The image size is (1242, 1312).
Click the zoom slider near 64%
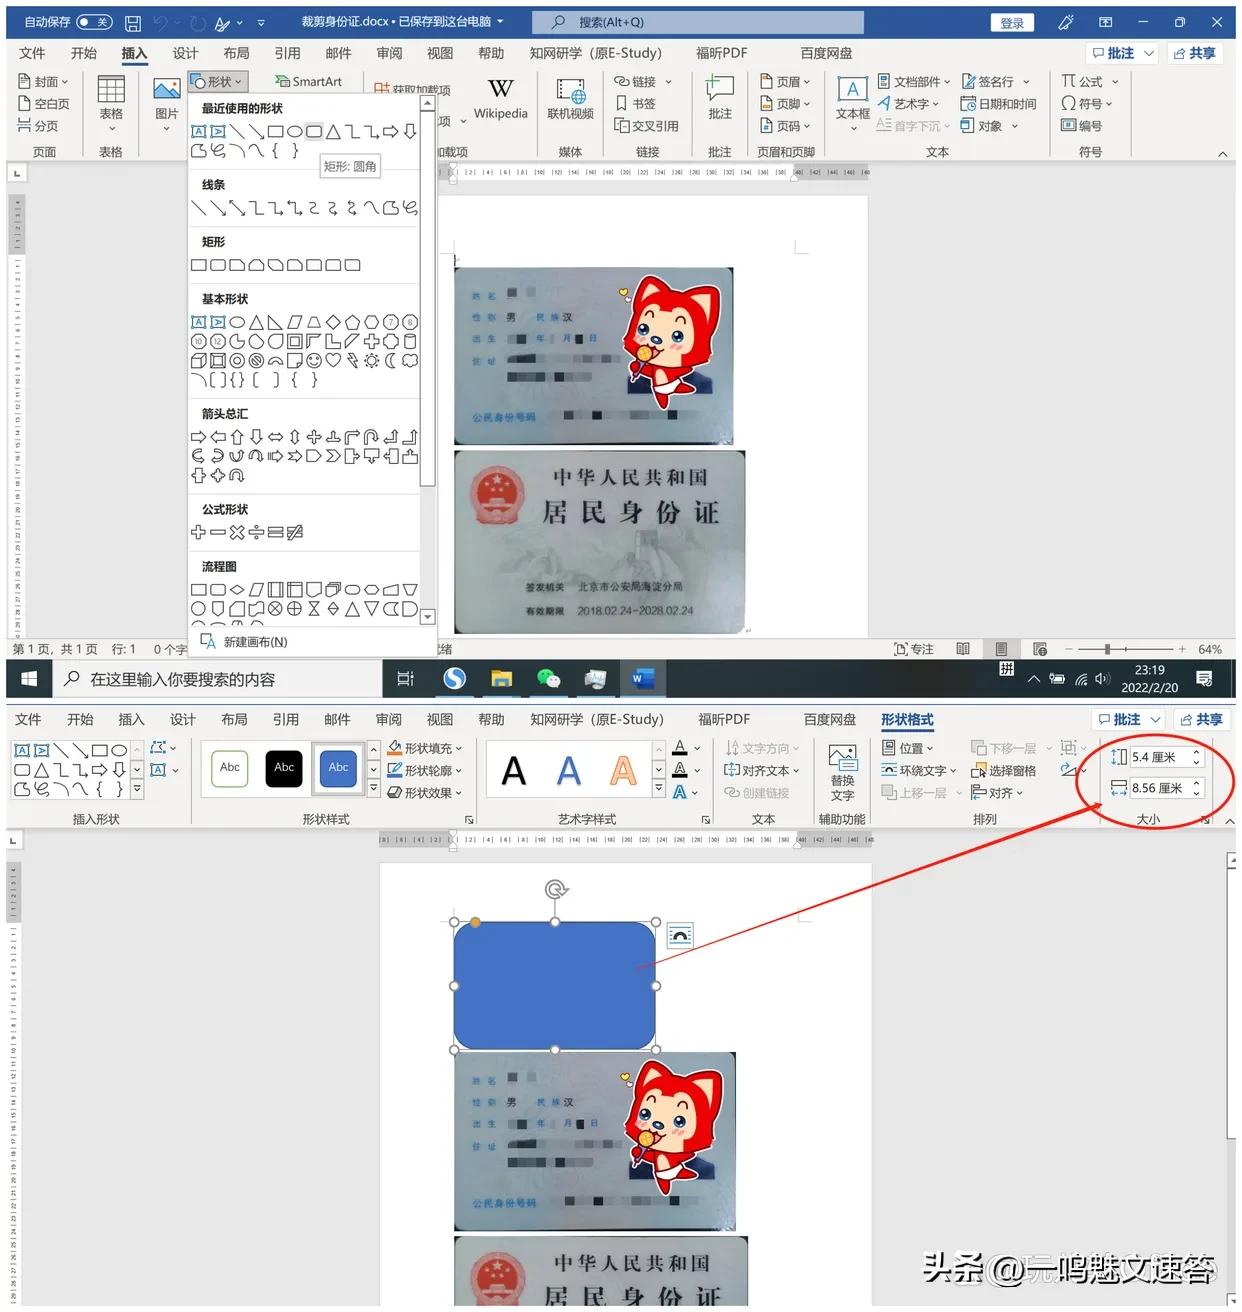1107,648
